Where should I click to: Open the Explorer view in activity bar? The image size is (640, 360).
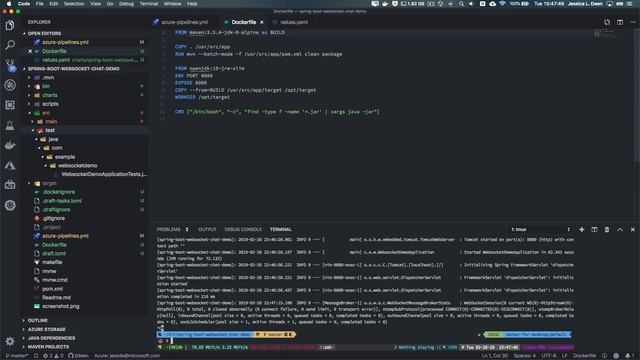point(10,25)
